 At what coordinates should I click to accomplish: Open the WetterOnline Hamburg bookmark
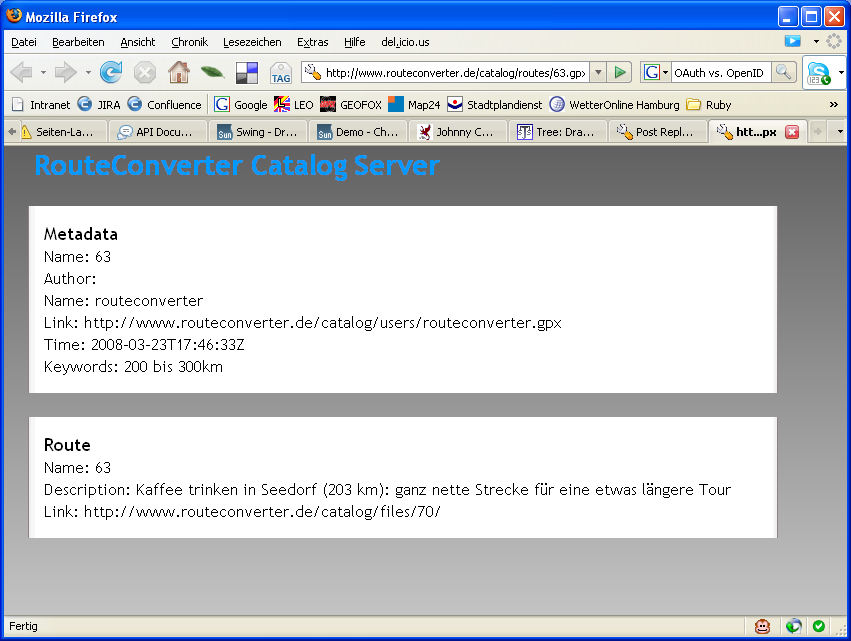pos(614,104)
